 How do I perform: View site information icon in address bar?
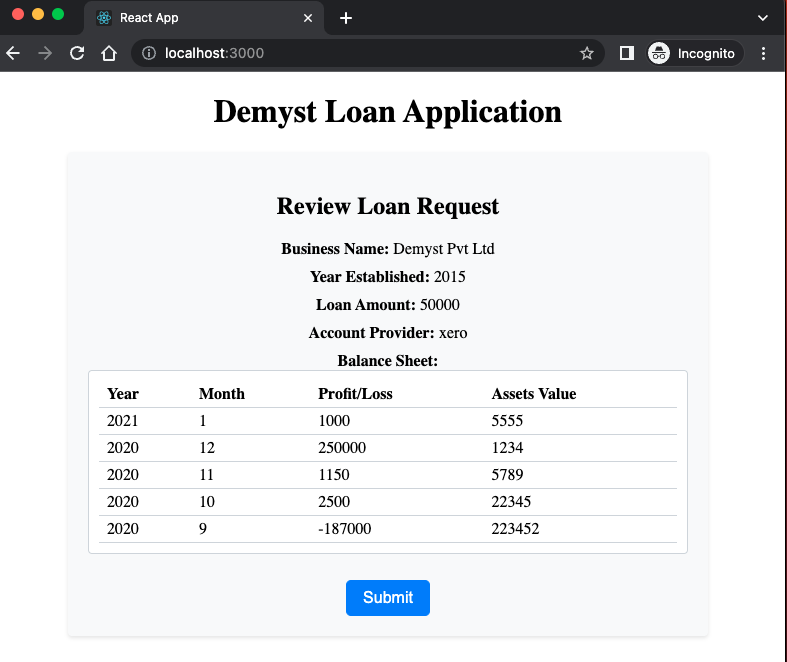pos(149,53)
